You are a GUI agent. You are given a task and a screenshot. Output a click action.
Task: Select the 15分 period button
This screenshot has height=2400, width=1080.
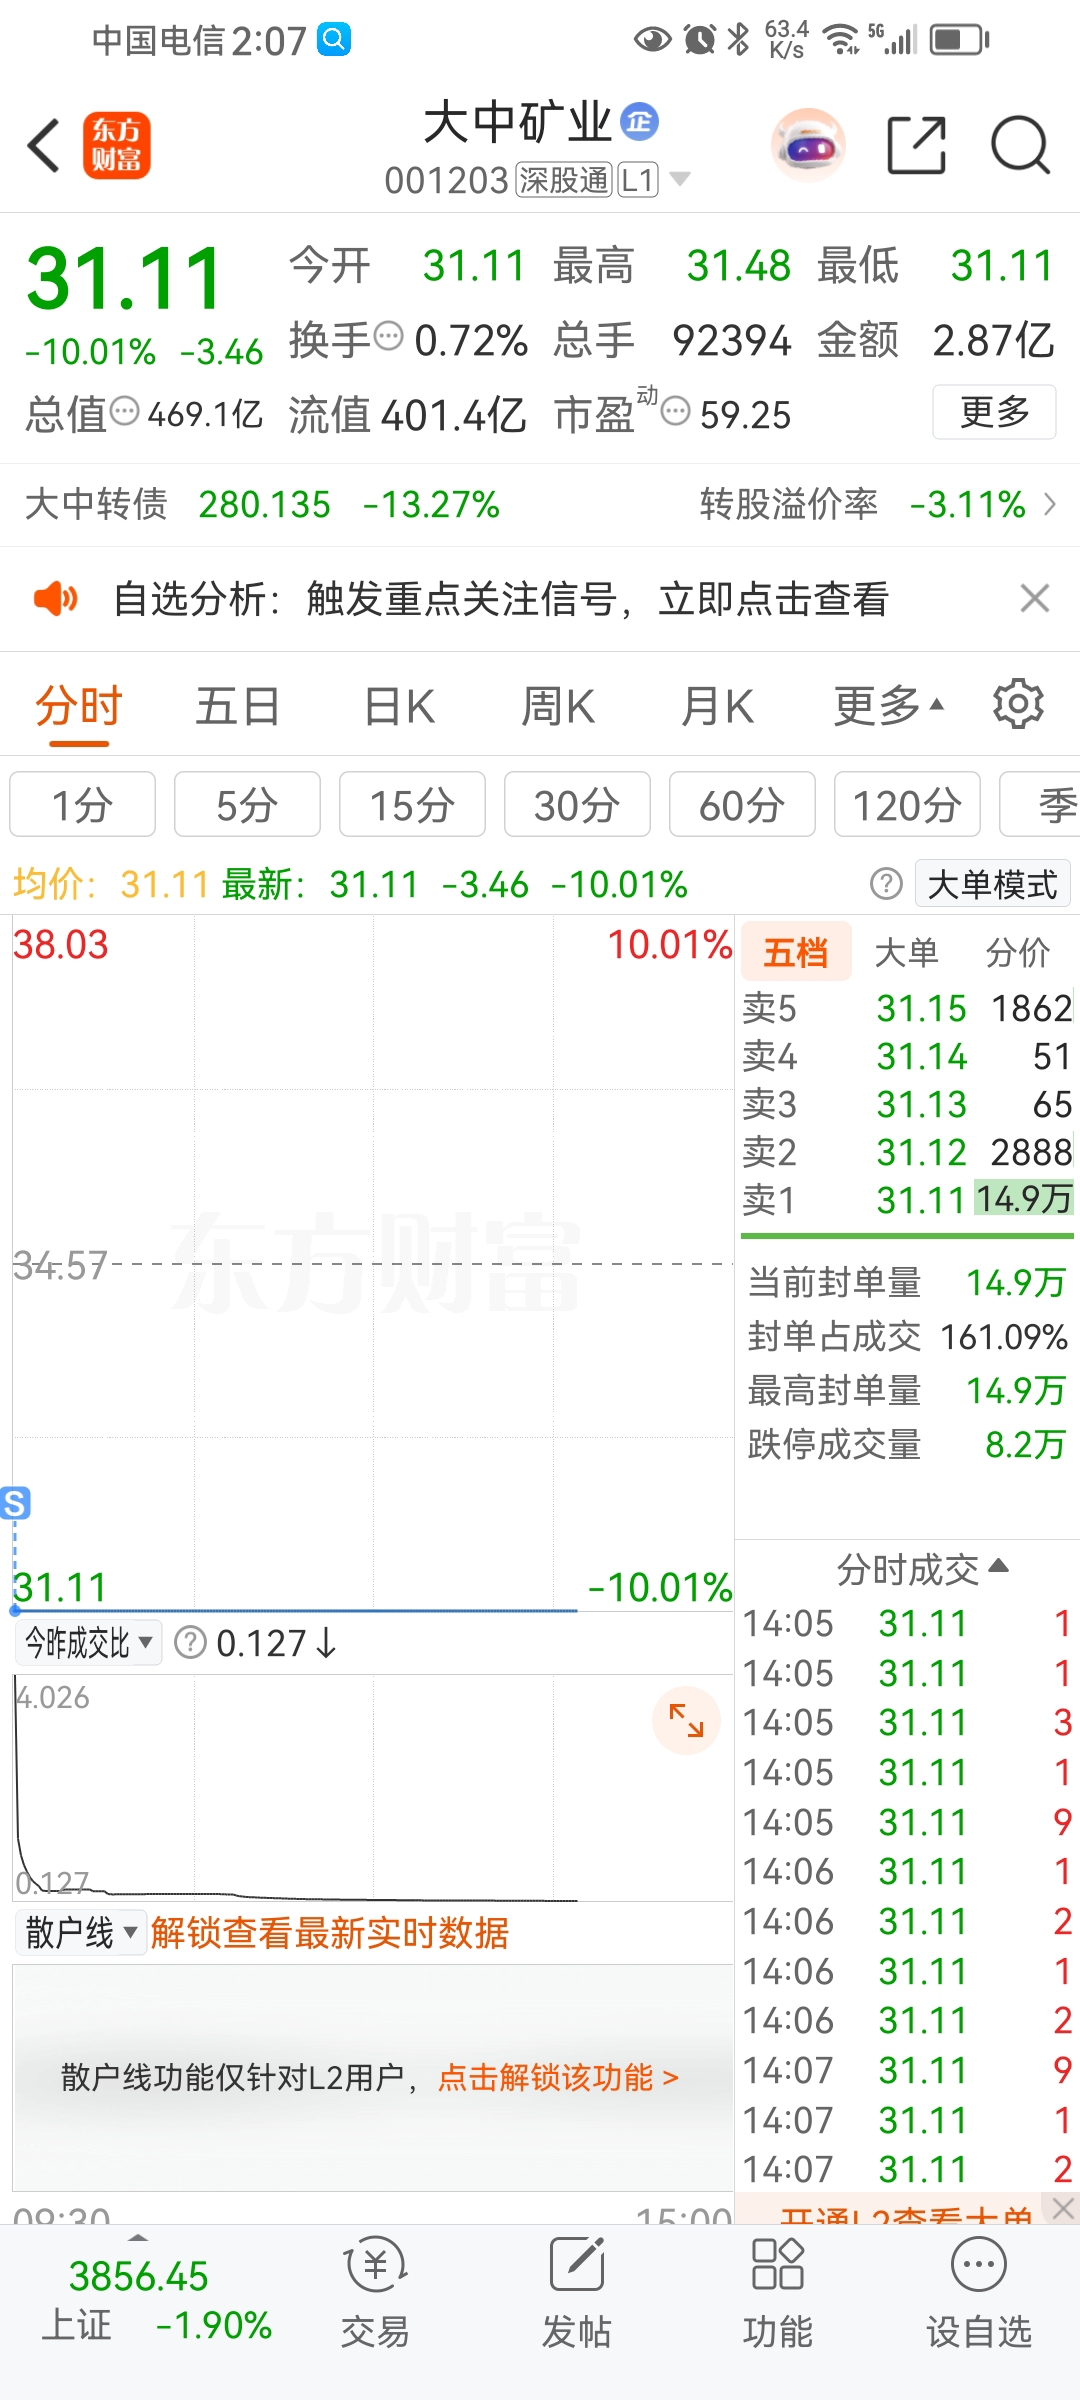[x=412, y=804]
